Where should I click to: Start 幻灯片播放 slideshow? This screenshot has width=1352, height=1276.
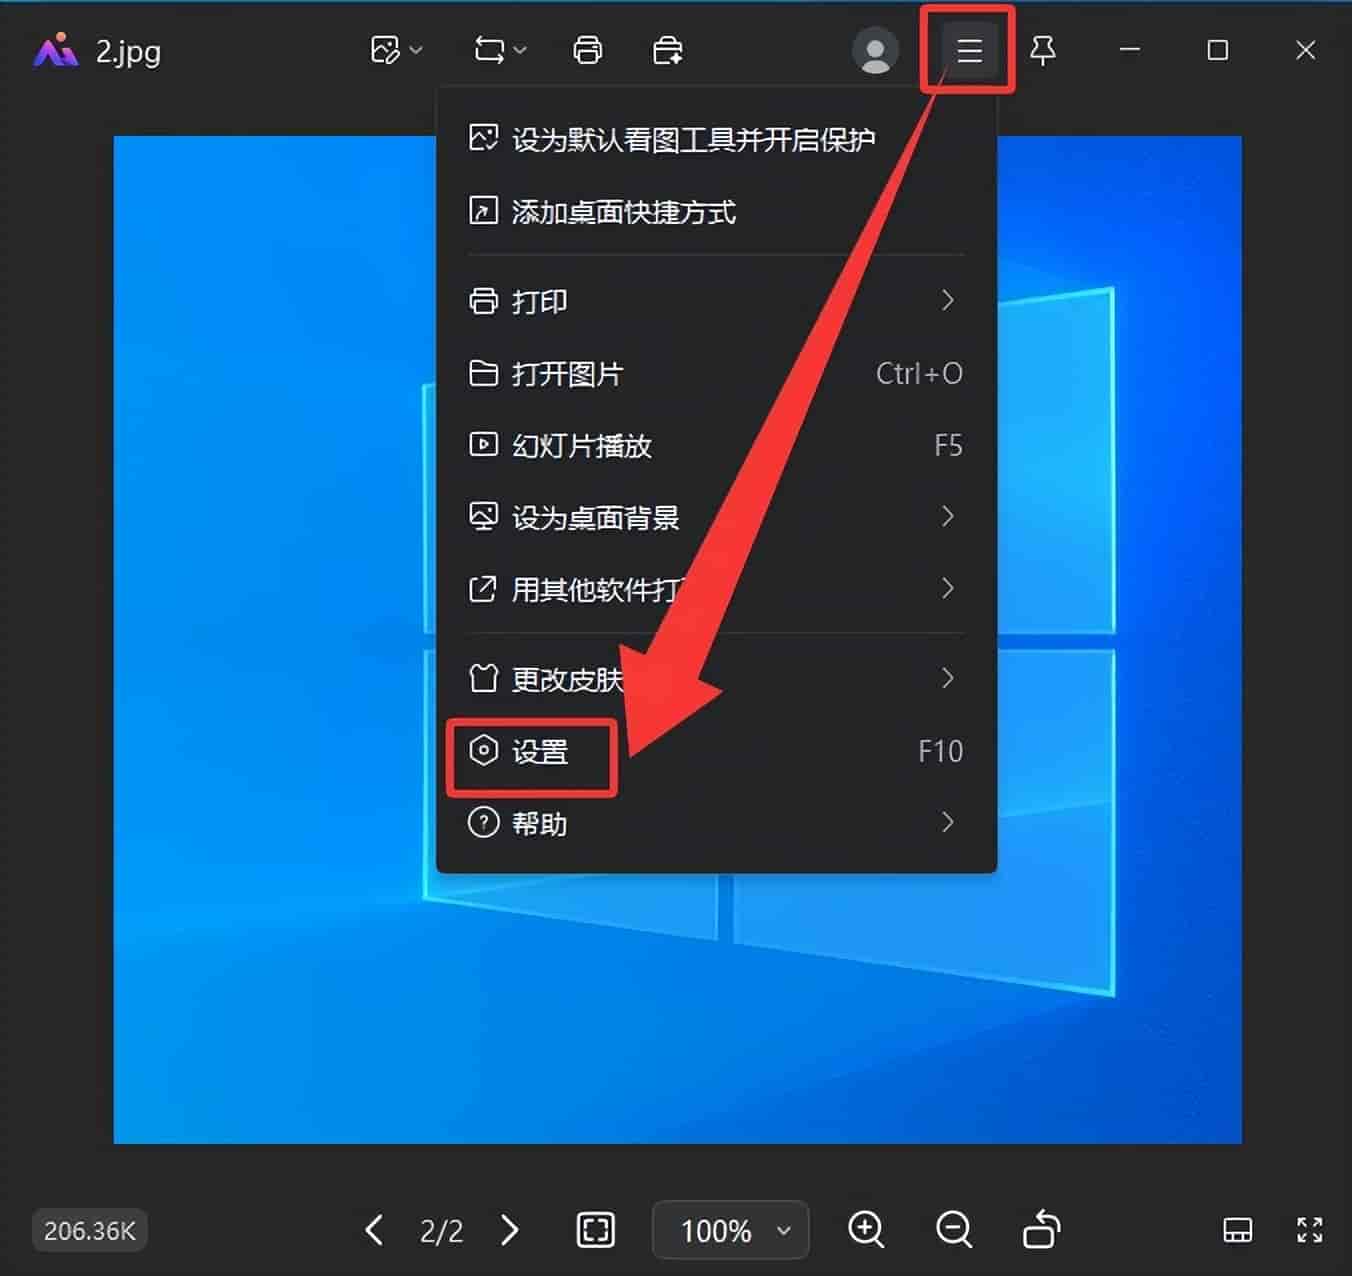(x=716, y=445)
